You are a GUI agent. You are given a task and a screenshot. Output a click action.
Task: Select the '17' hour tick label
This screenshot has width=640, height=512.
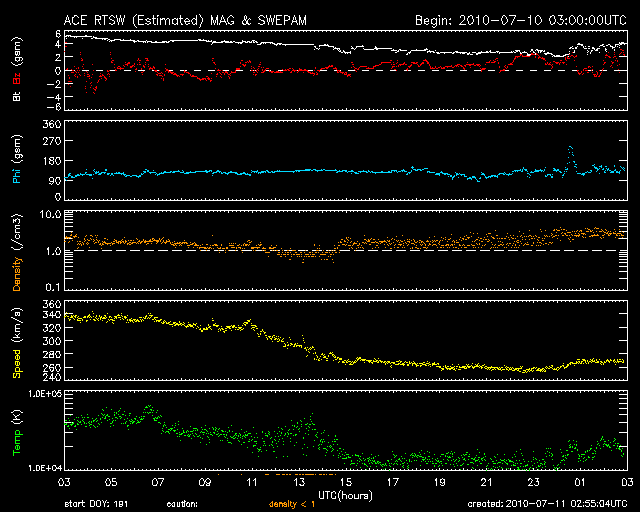[393, 483]
